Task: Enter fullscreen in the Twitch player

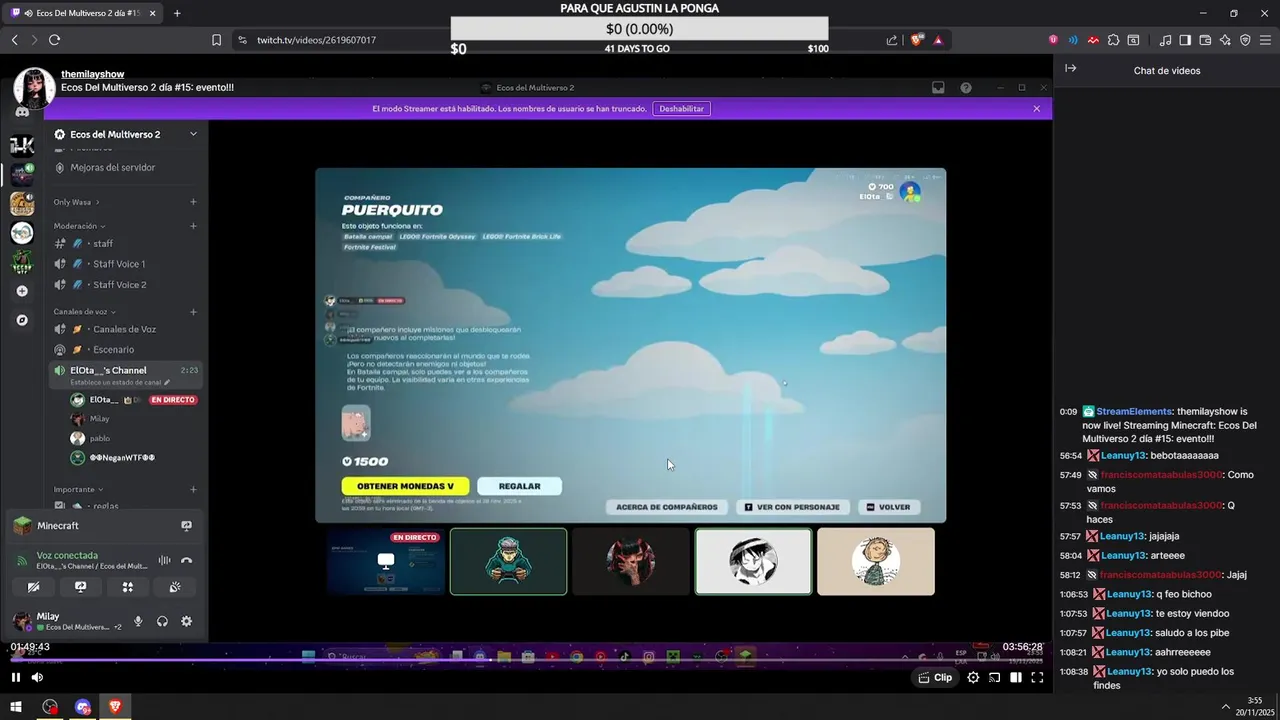Action: (x=1037, y=677)
